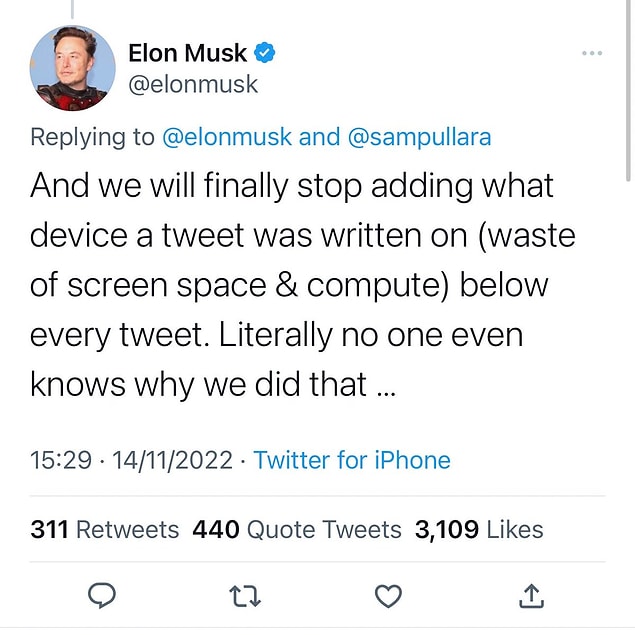Click the blue verified badge
The height and width of the screenshot is (635, 635).
(x=266, y=52)
